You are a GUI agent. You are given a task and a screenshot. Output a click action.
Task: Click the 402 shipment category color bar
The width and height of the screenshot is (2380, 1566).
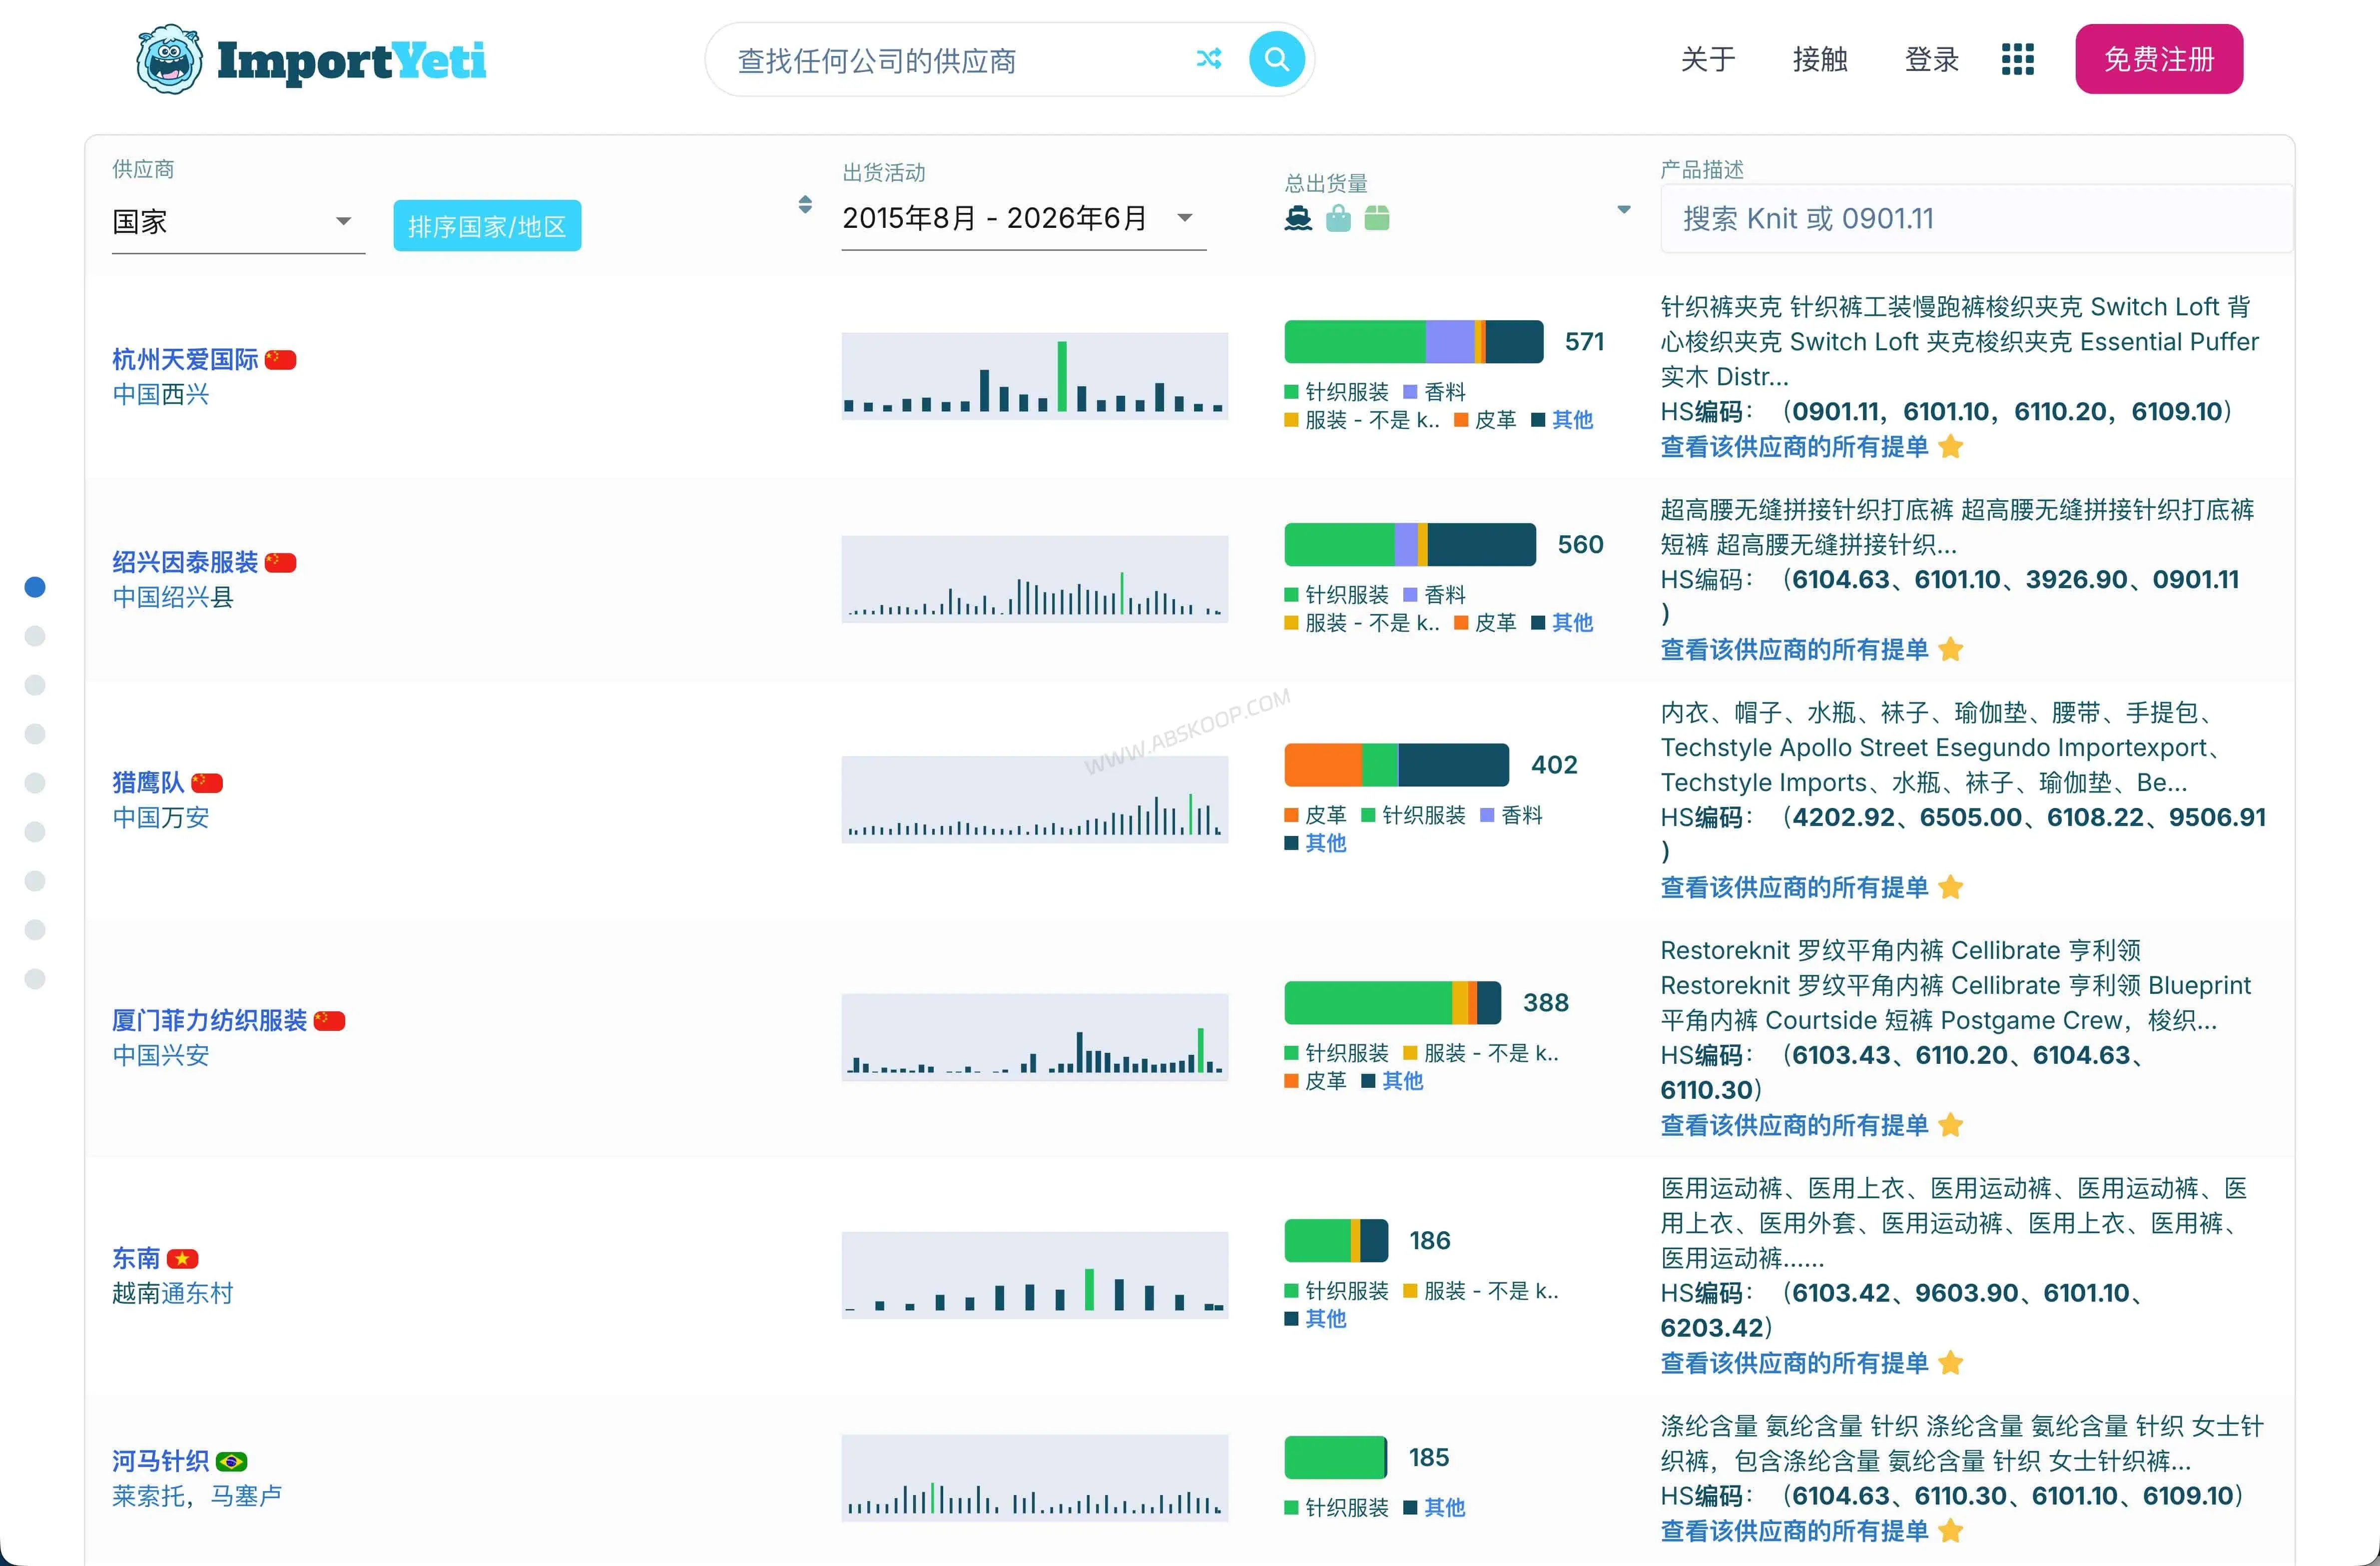[1396, 765]
